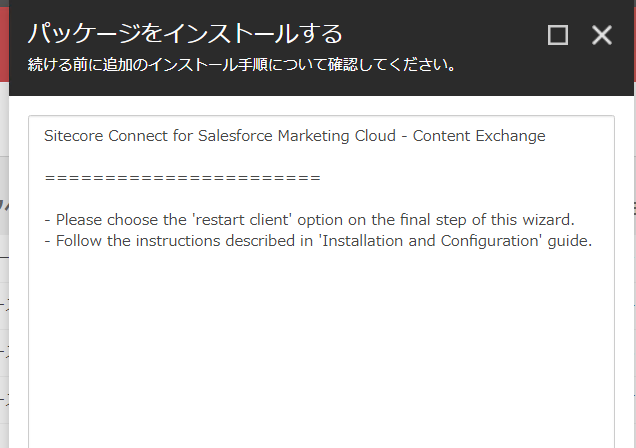Viewport: 636px width, 448px height.
Task: Click the words 'Salesforce Marketing Cloud'
Action: (x=297, y=136)
